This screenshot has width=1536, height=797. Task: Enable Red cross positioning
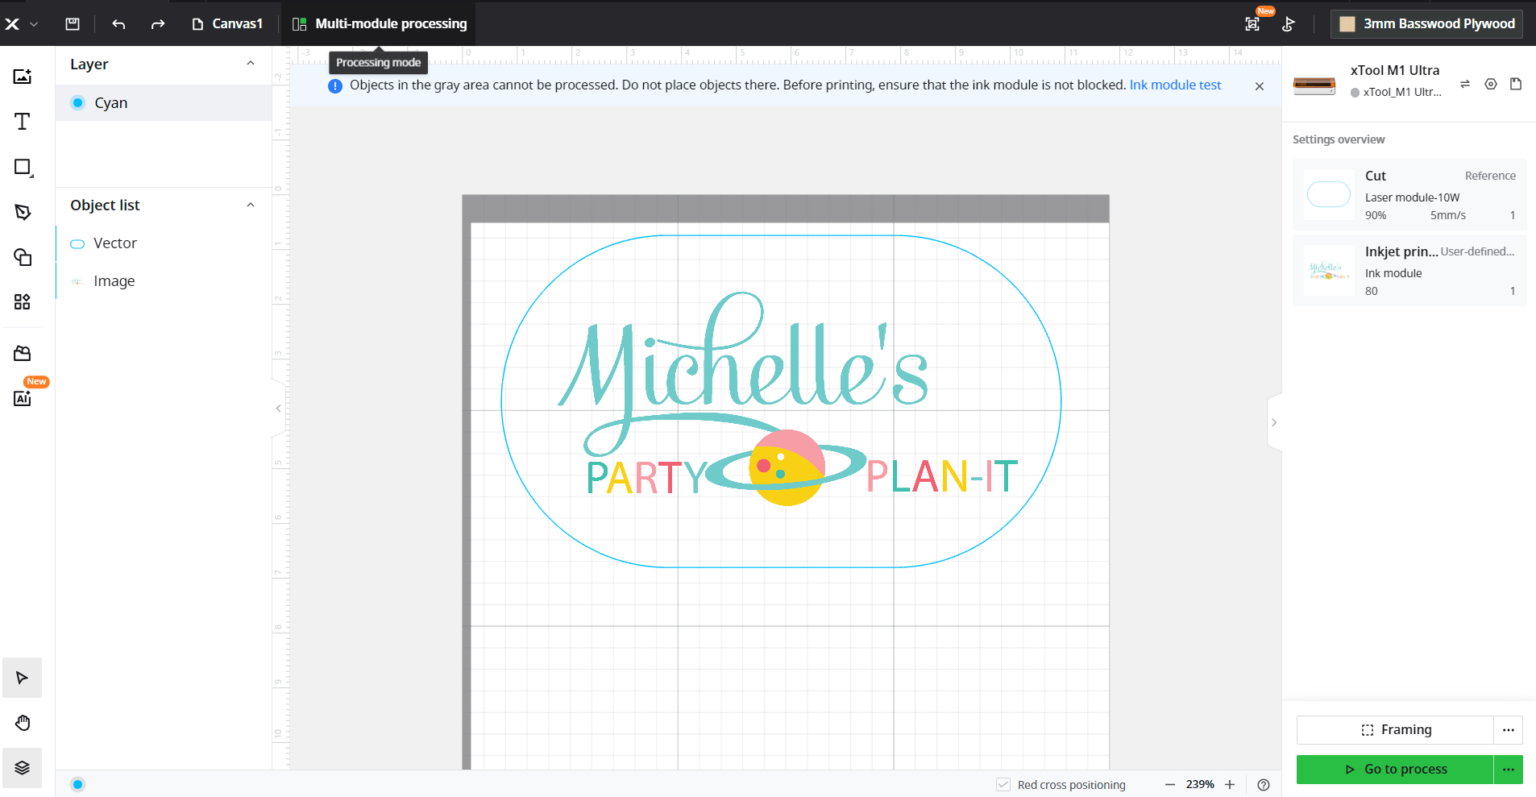pyautogui.click(x=1002, y=784)
